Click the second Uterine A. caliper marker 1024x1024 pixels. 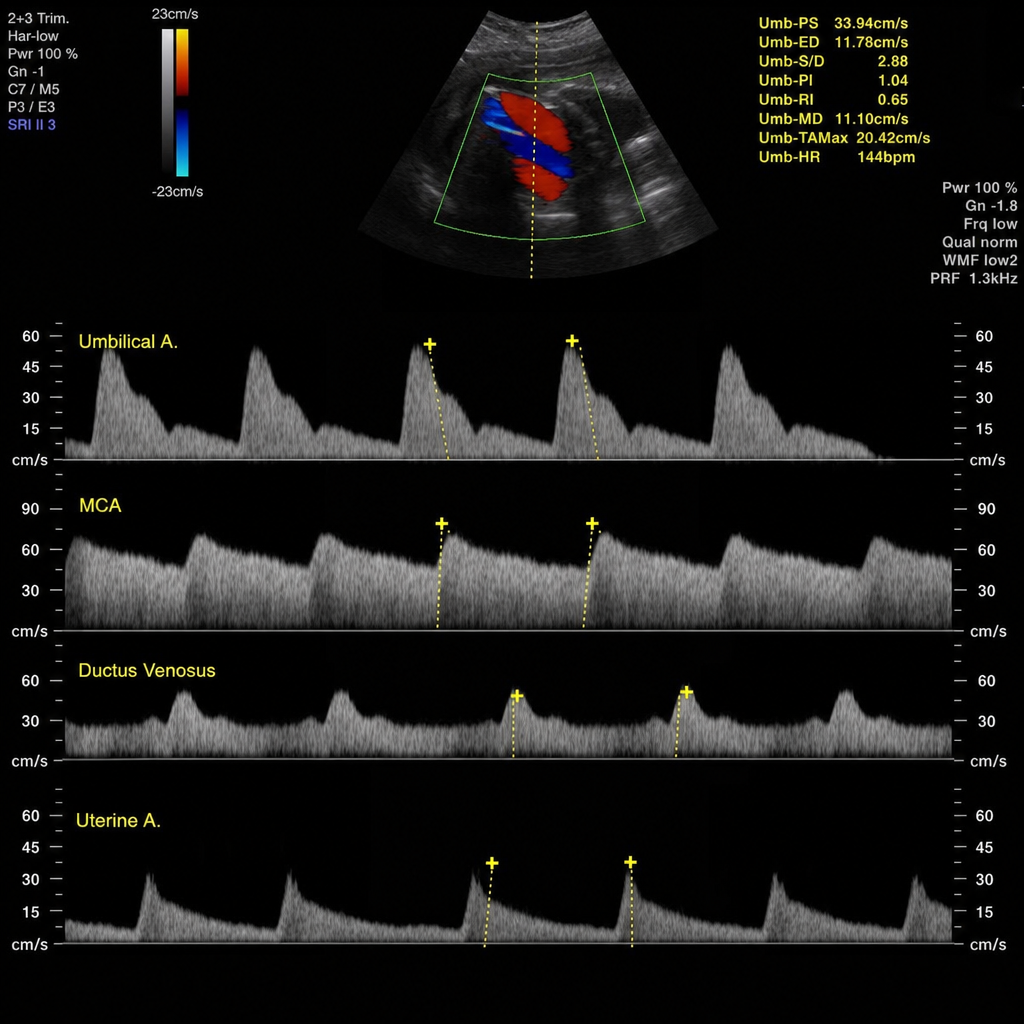click(x=630, y=862)
